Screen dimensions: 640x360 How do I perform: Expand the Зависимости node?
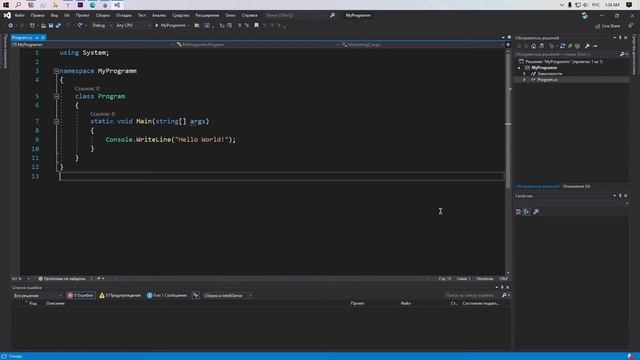(524, 74)
